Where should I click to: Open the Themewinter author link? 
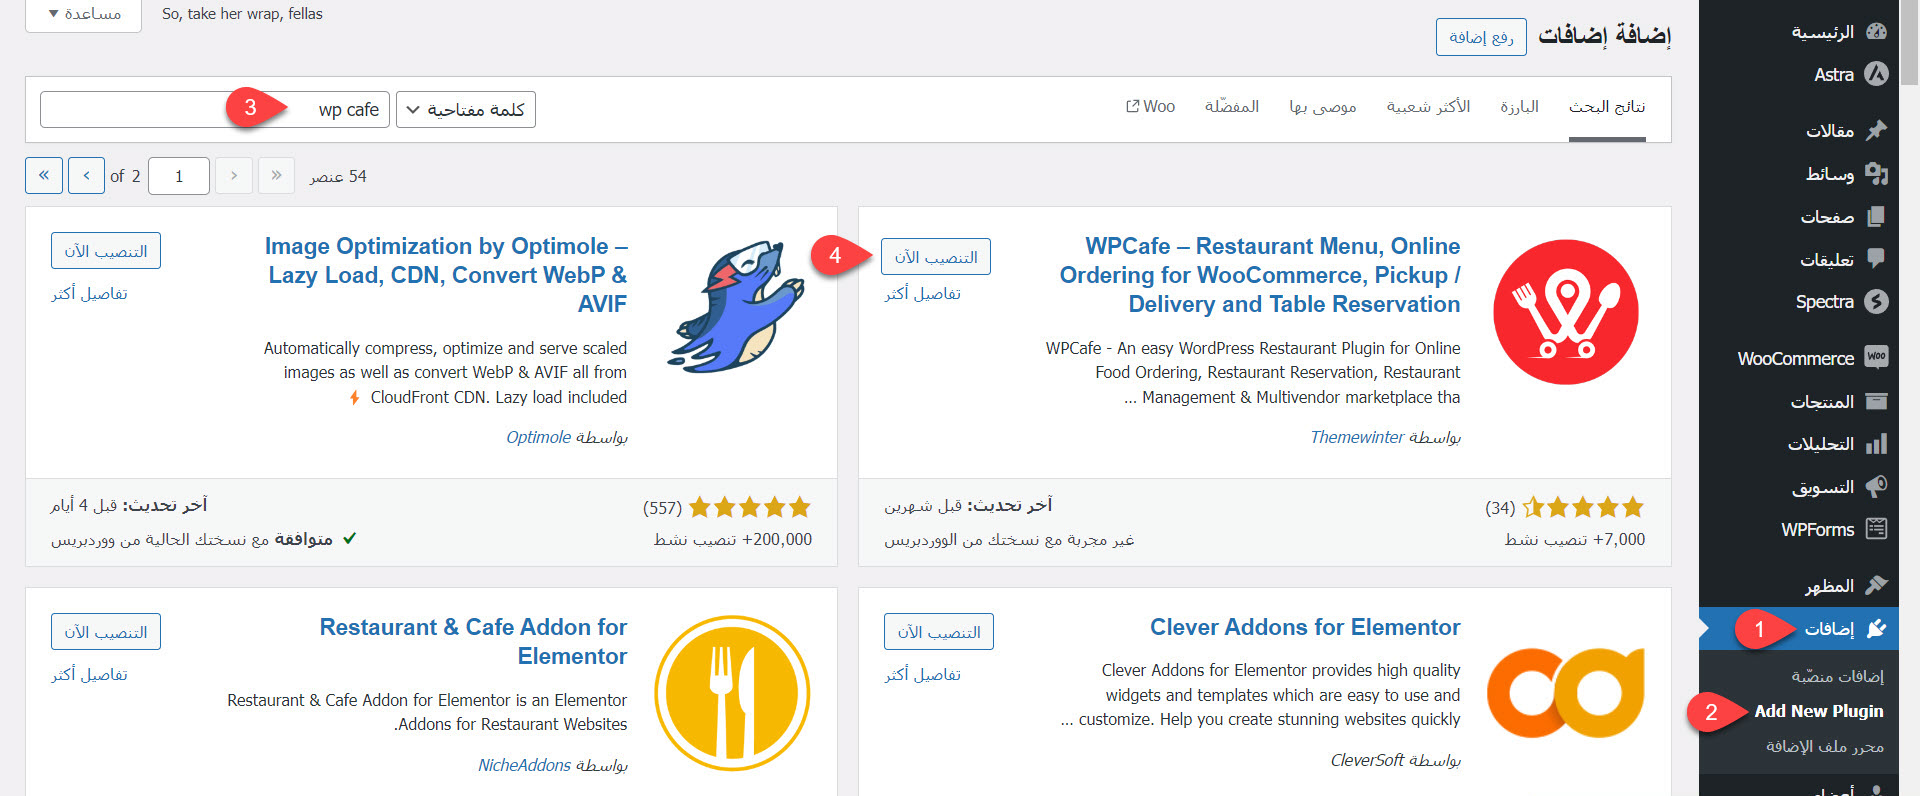[x=1357, y=437]
